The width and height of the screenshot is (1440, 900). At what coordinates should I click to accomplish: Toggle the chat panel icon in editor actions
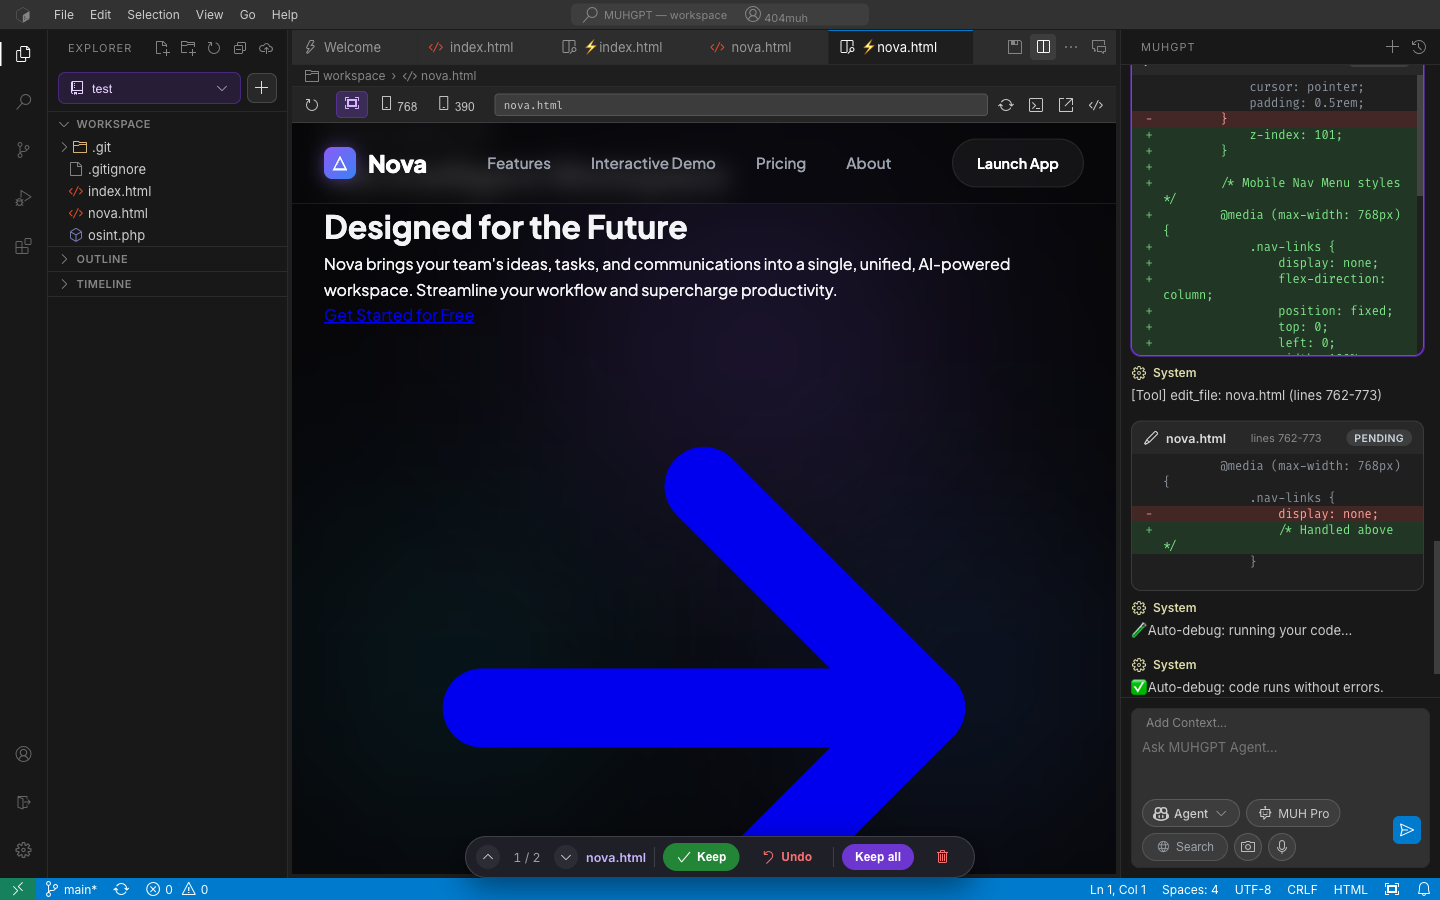tap(1099, 47)
